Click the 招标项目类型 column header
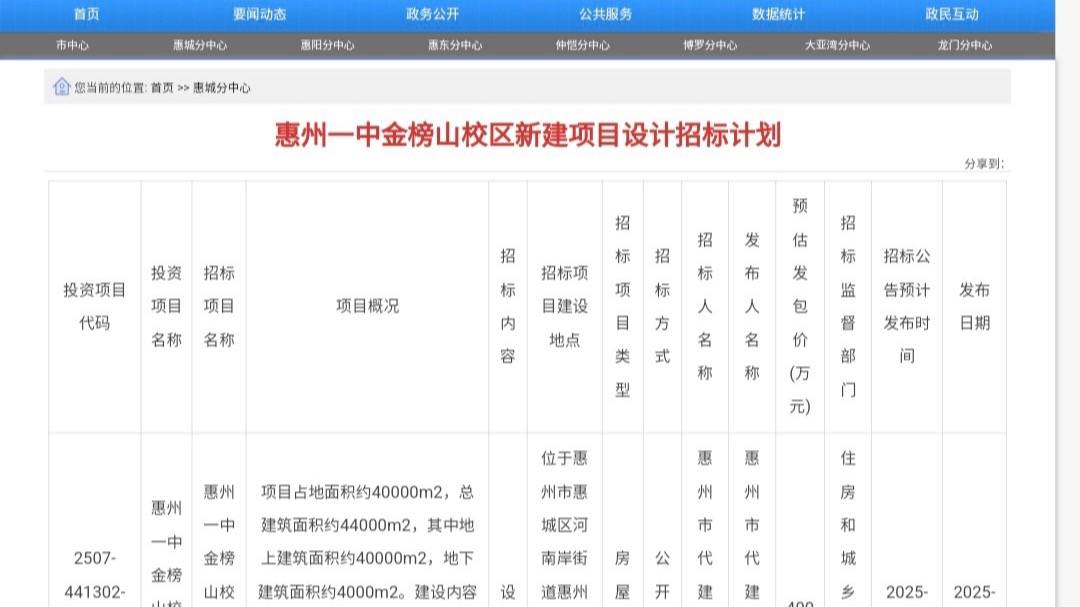This screenshot has width=1080, height=607. [x=623, y=307]
